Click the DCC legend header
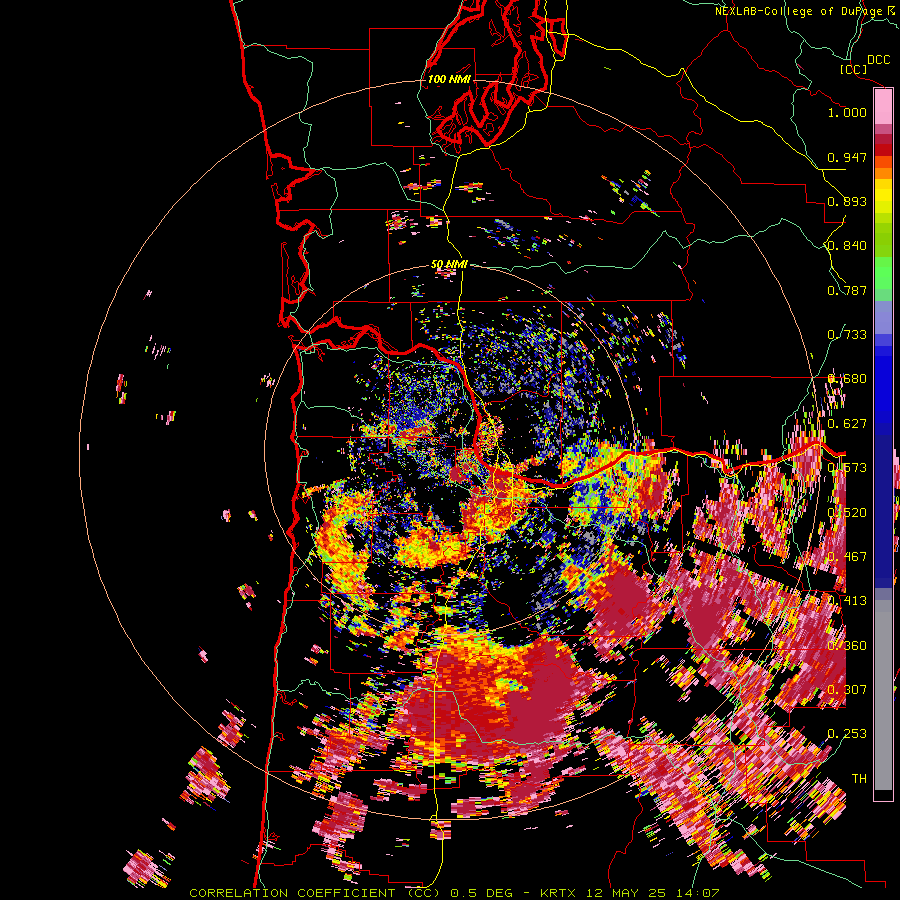 tap(878, 60)
